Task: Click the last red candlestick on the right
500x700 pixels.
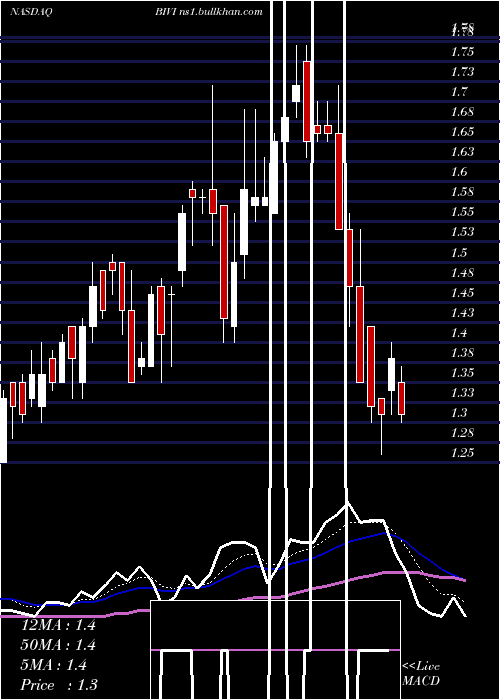Action: pos(402,398)
